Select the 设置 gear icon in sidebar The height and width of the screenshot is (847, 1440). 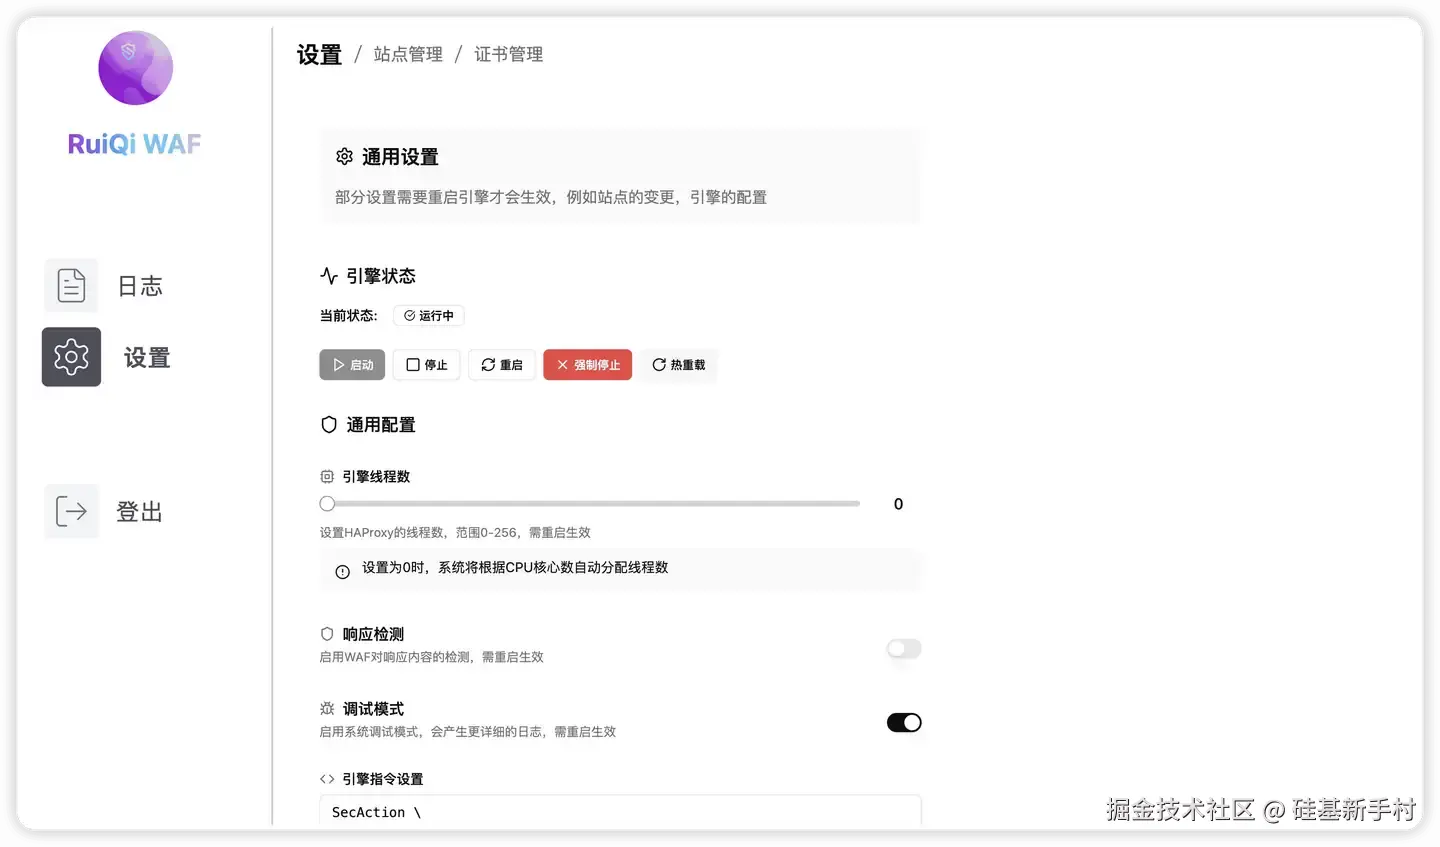click(70, 357)
